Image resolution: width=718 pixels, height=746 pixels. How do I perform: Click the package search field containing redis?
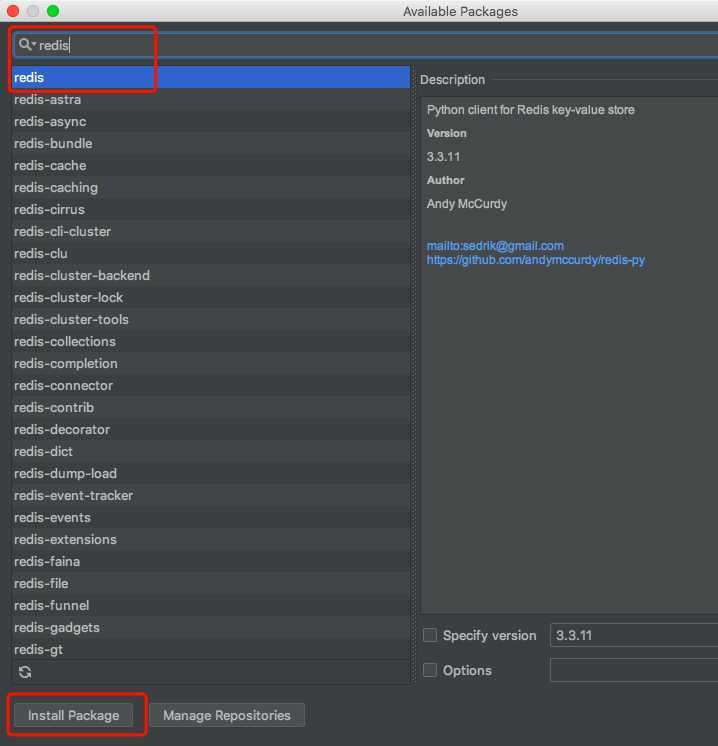365,45
